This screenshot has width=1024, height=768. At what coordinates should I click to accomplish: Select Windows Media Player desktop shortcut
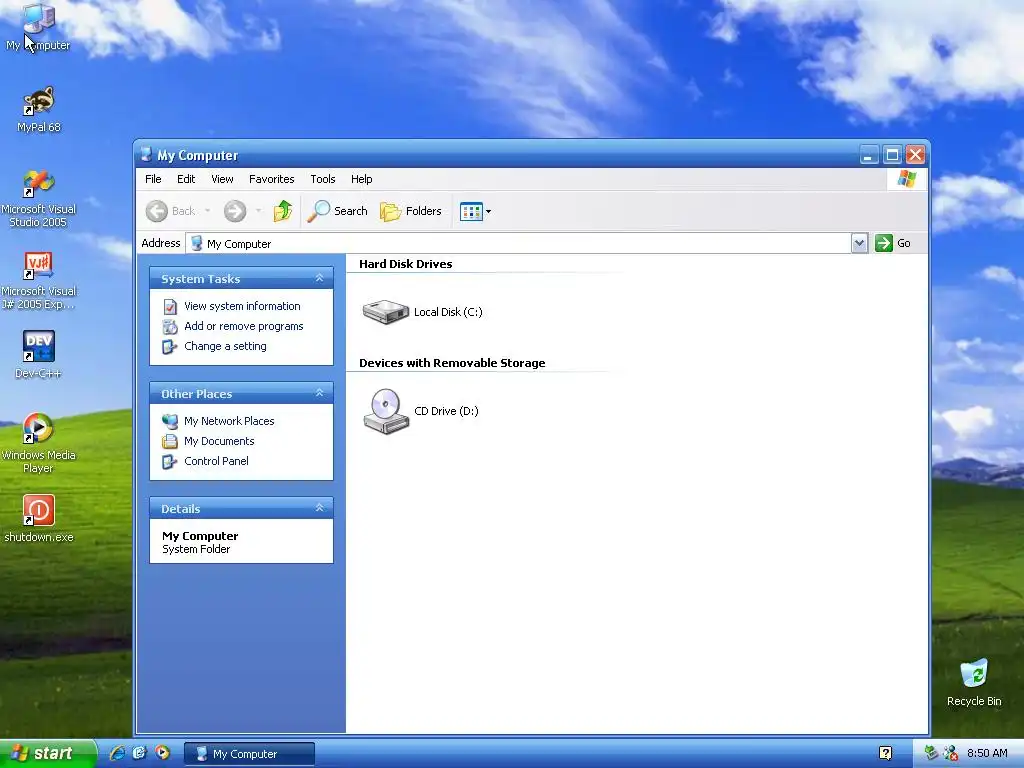click(x=38, y=443)
